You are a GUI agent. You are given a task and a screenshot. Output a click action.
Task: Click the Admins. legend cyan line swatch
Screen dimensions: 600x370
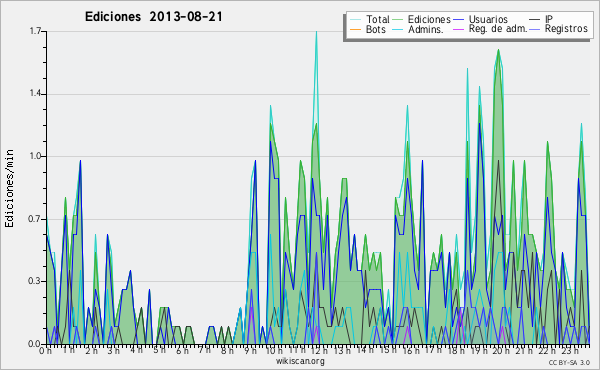pos(398,29)
